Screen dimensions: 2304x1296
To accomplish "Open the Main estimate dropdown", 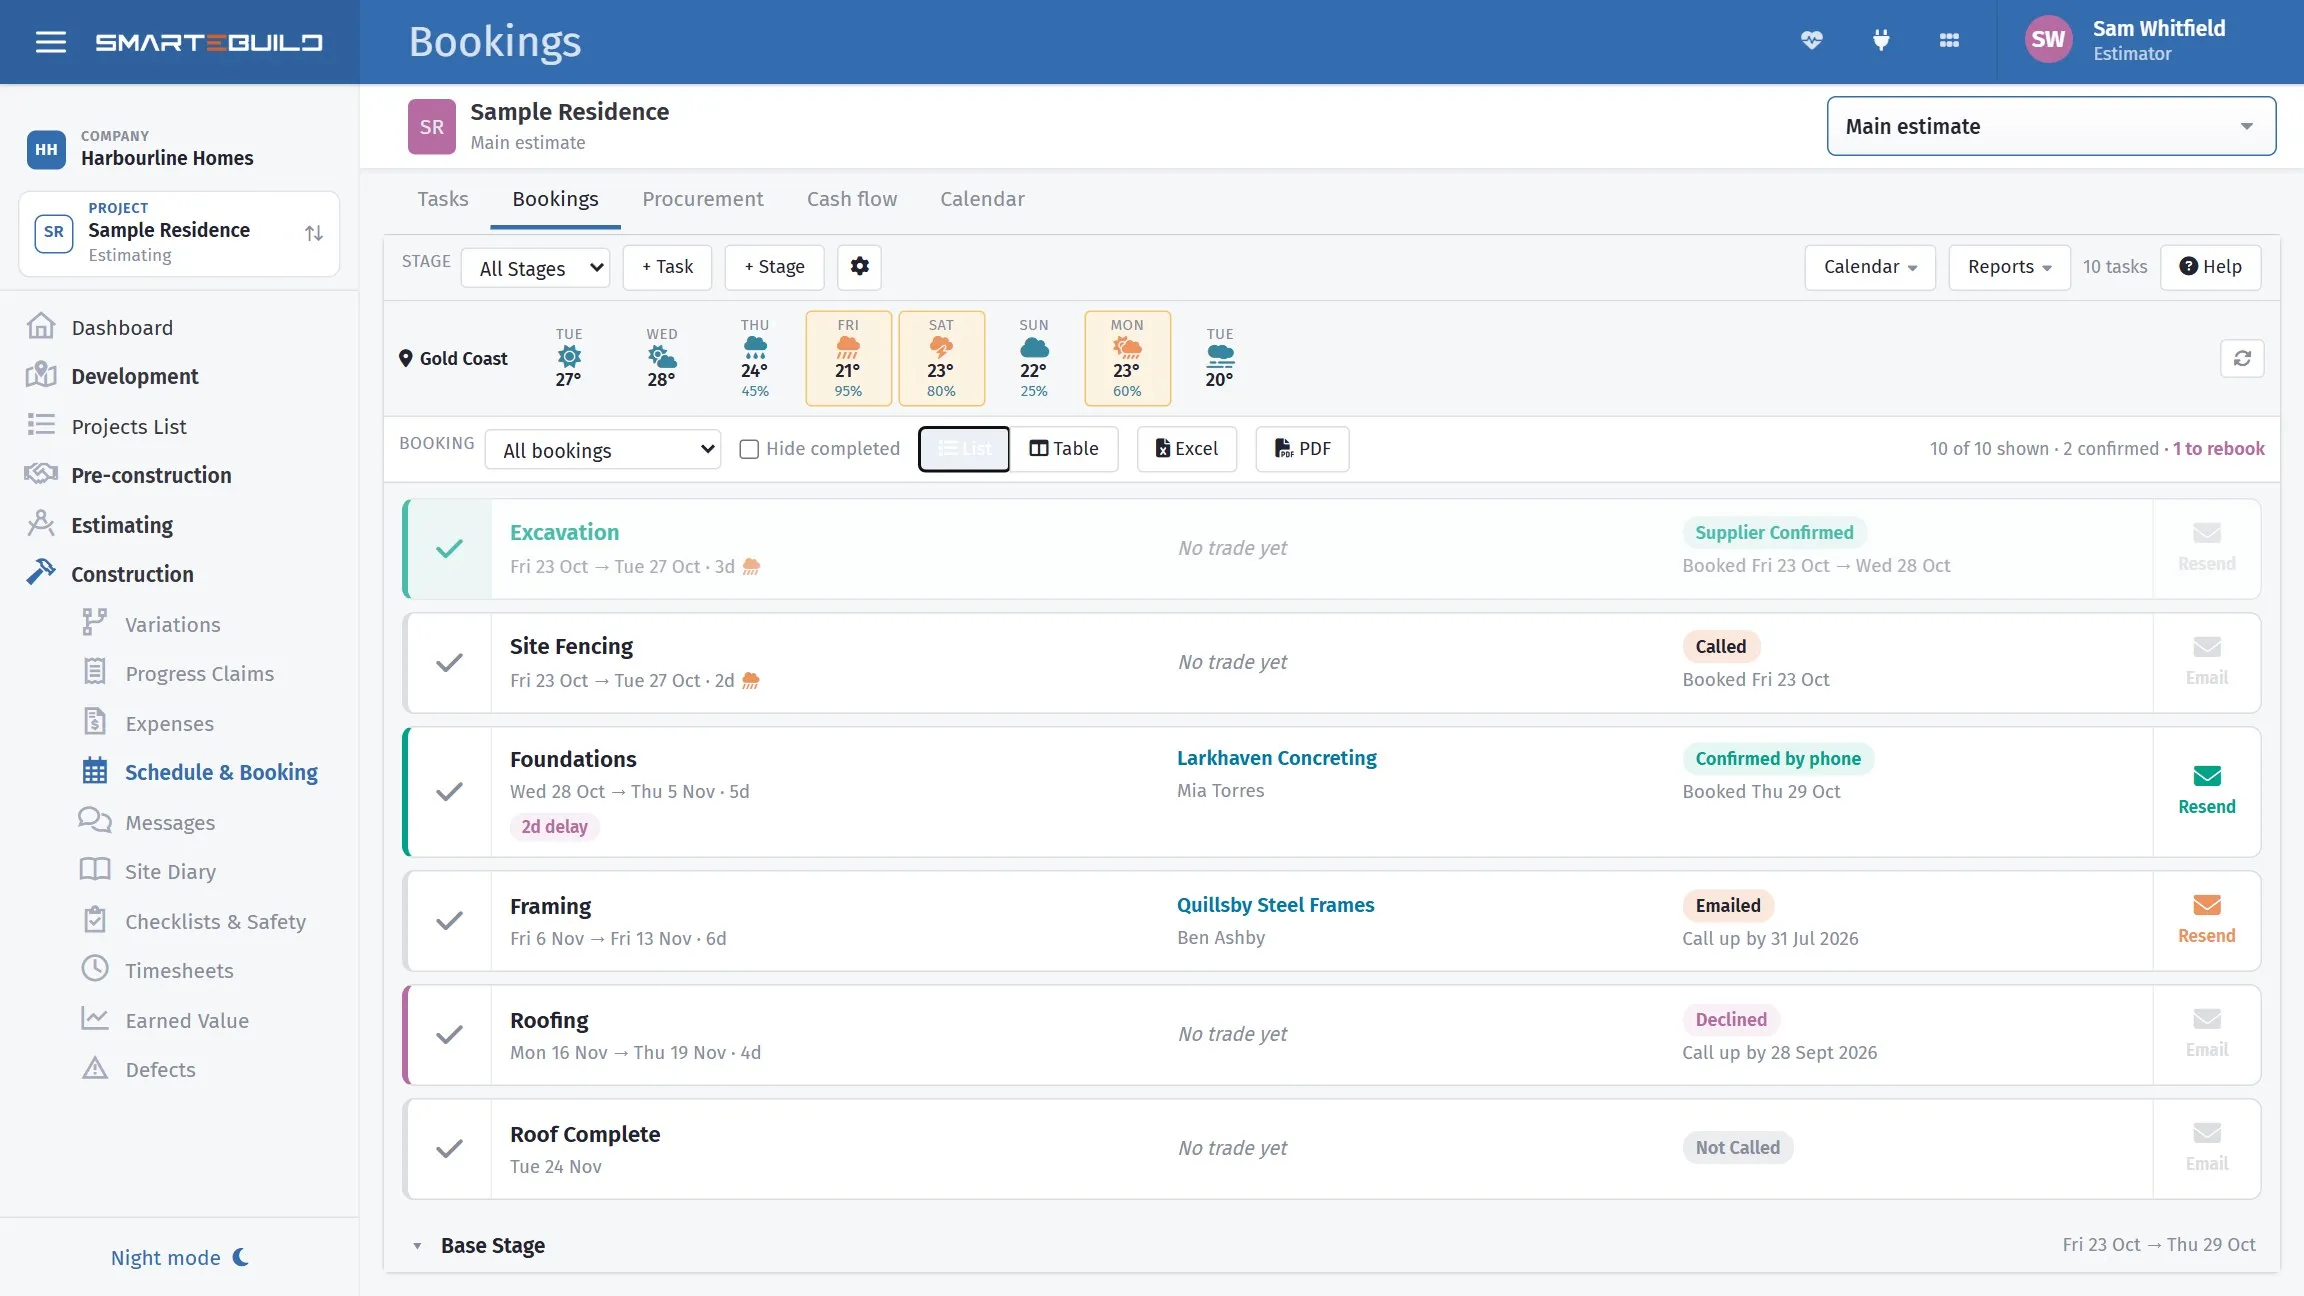I will click(2051, 126).
